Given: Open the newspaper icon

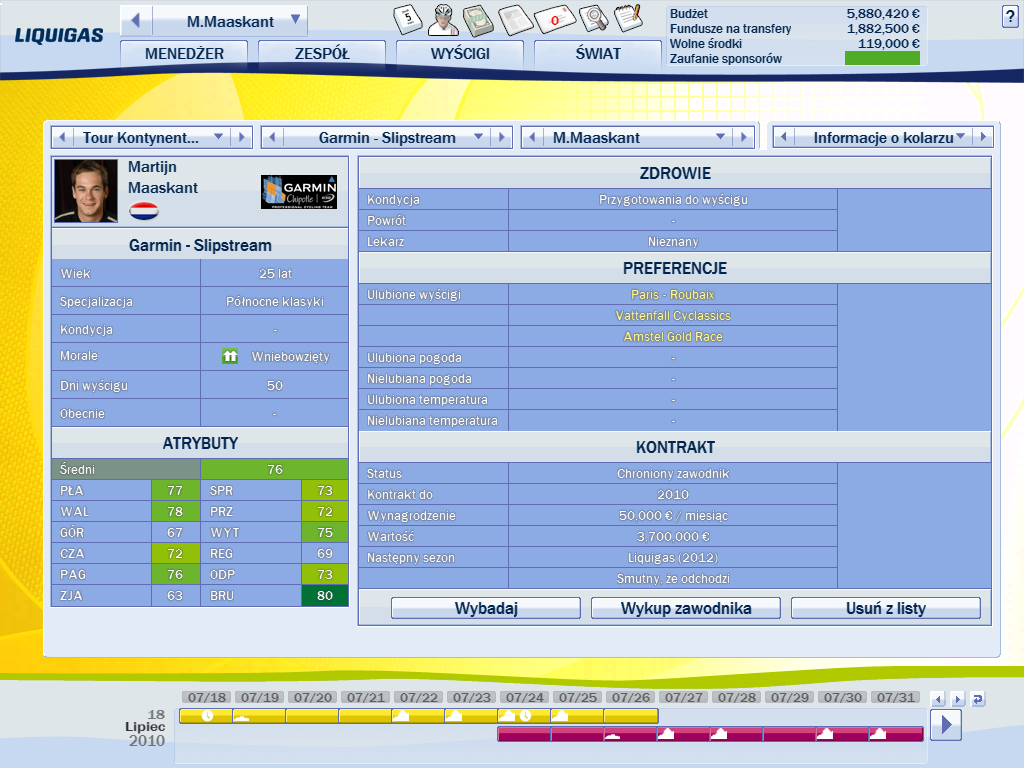Looking at the screenshot, I should click(515, 20).
